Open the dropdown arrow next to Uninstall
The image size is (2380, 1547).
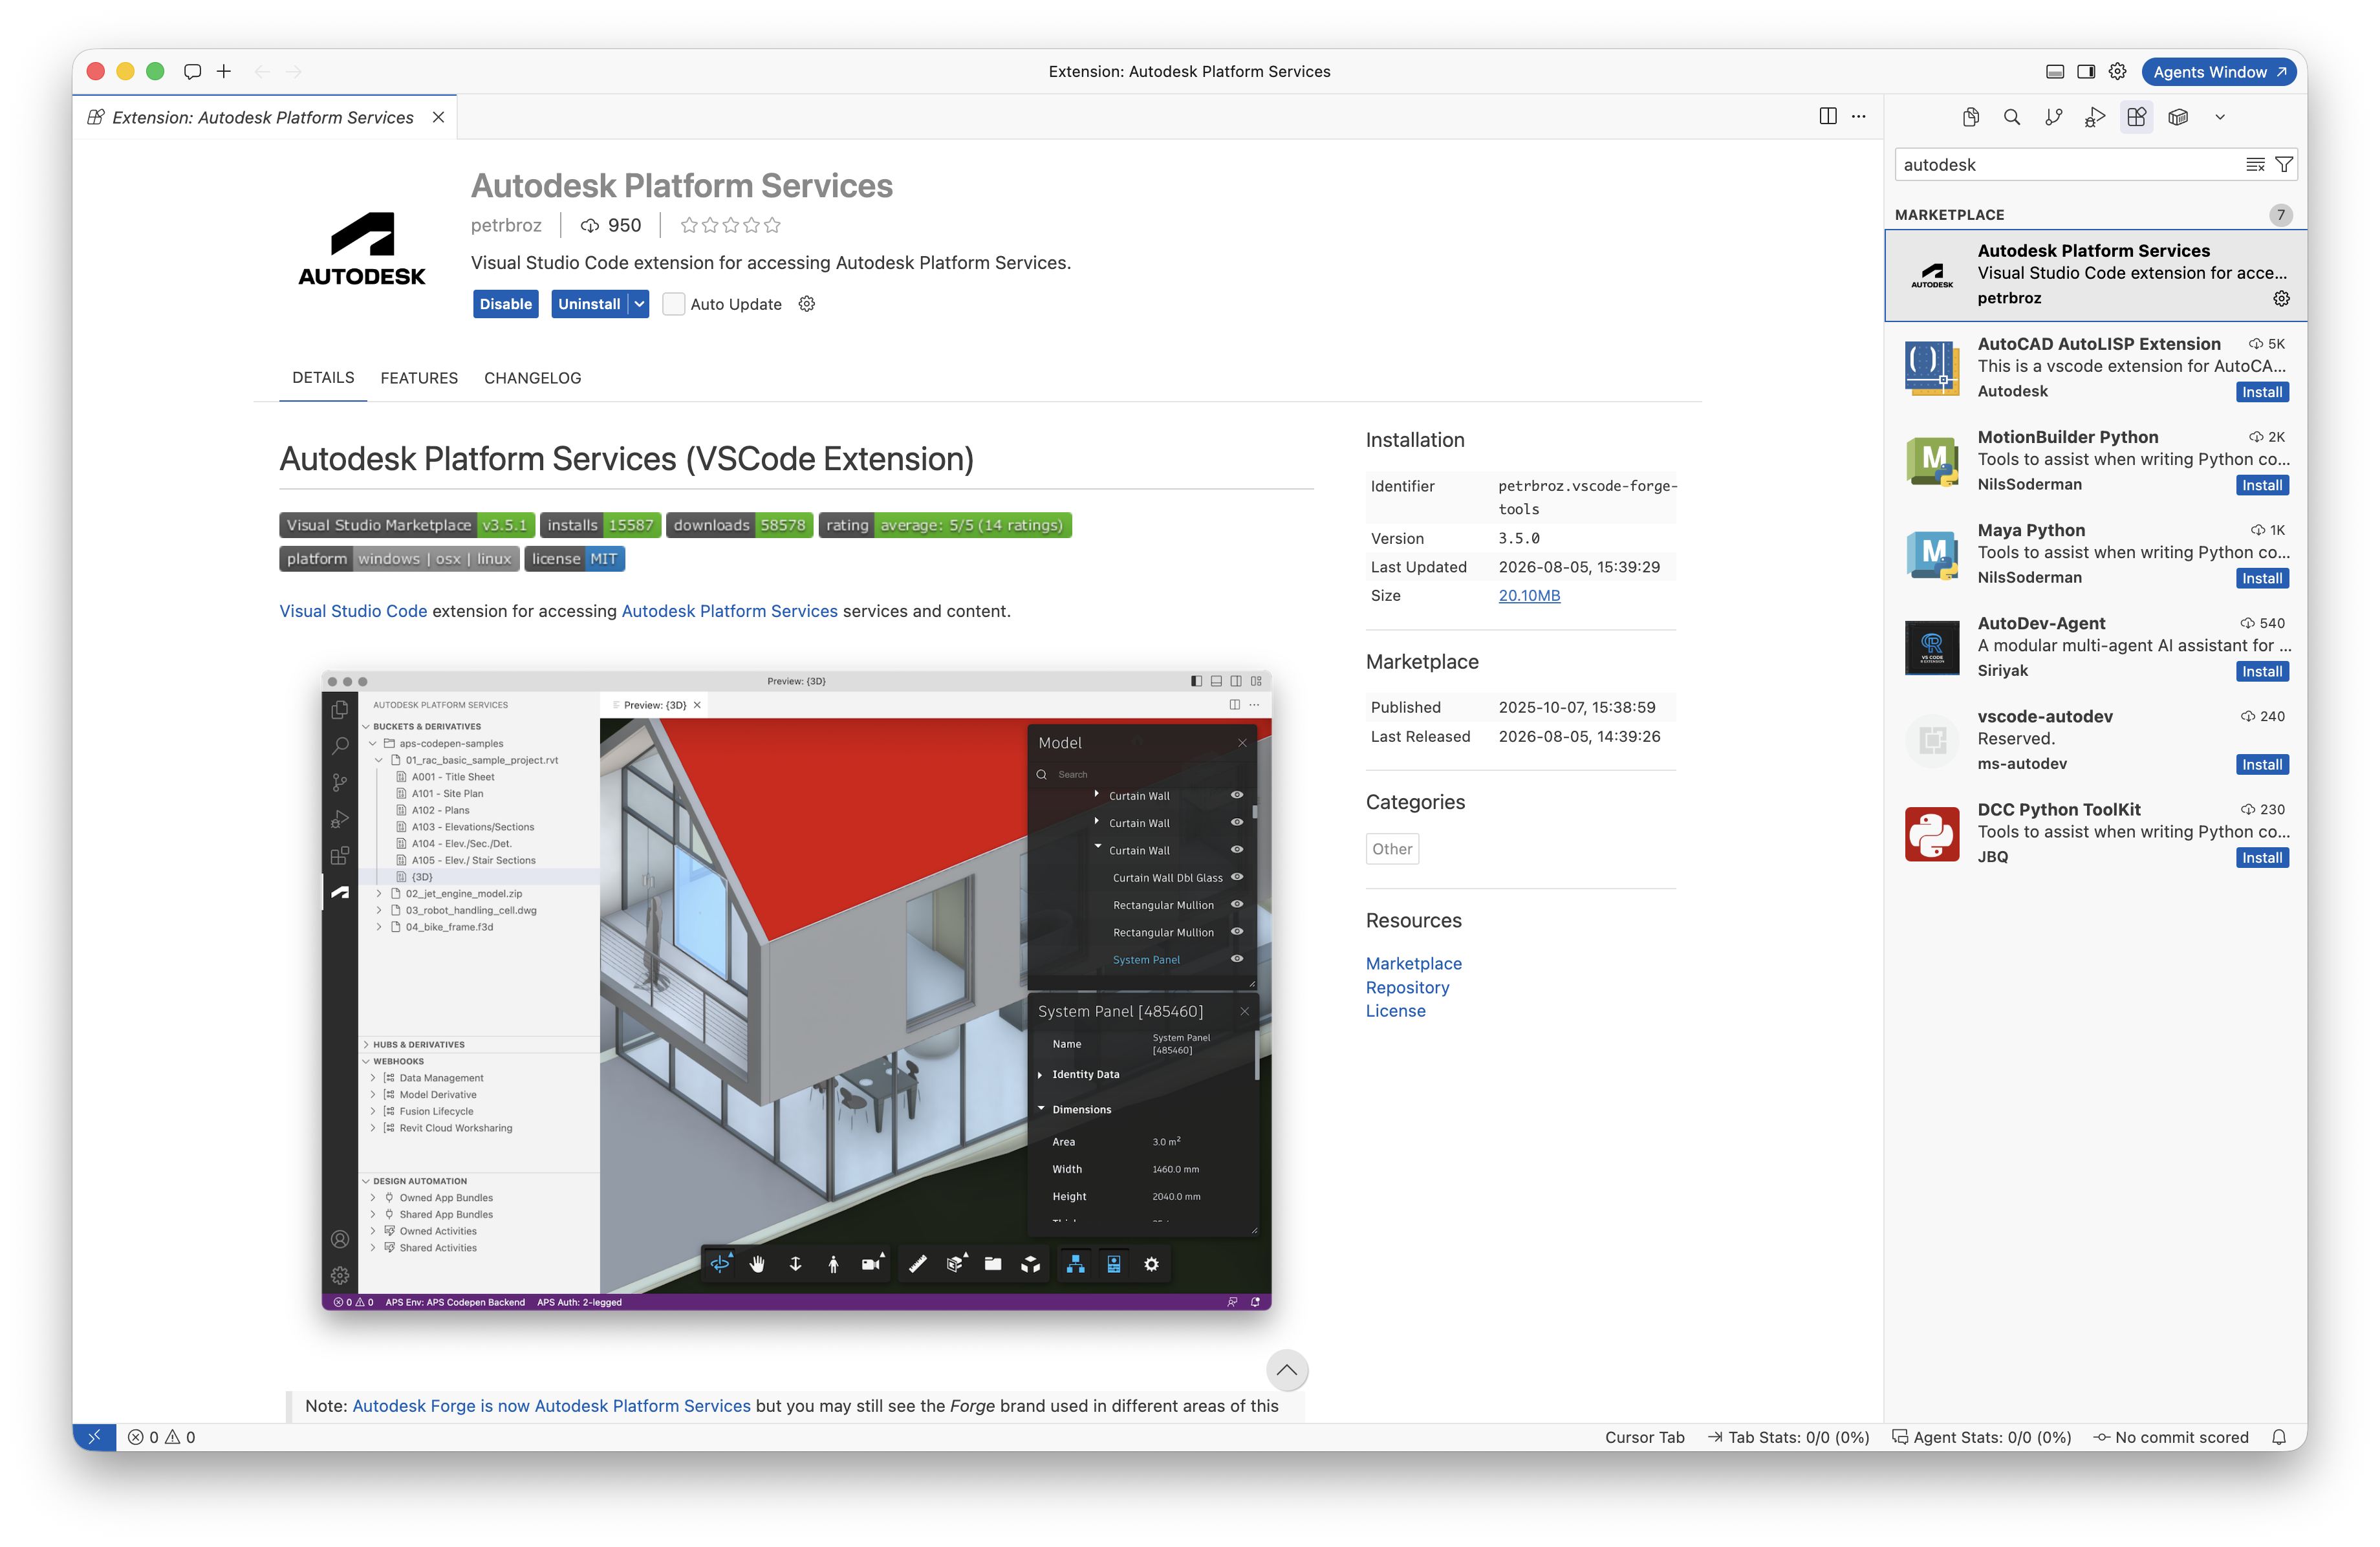pos(639,304)
